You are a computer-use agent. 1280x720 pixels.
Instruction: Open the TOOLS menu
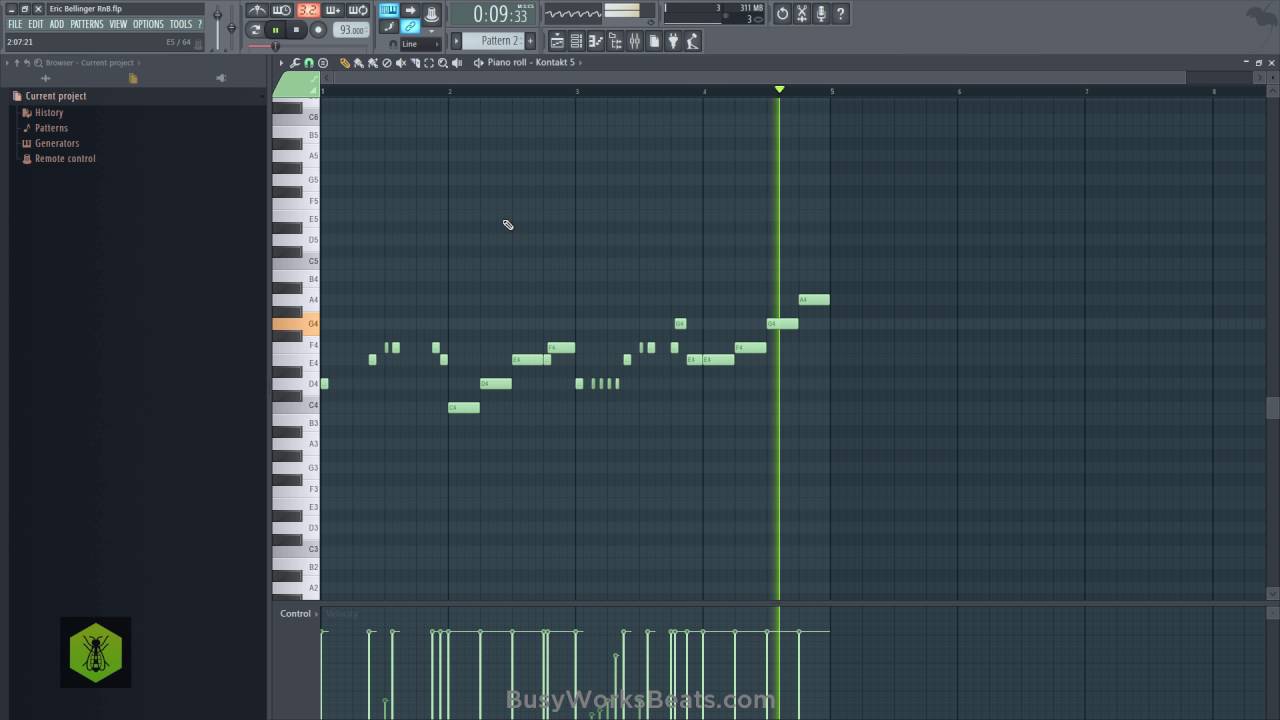(x=180, y=24)
